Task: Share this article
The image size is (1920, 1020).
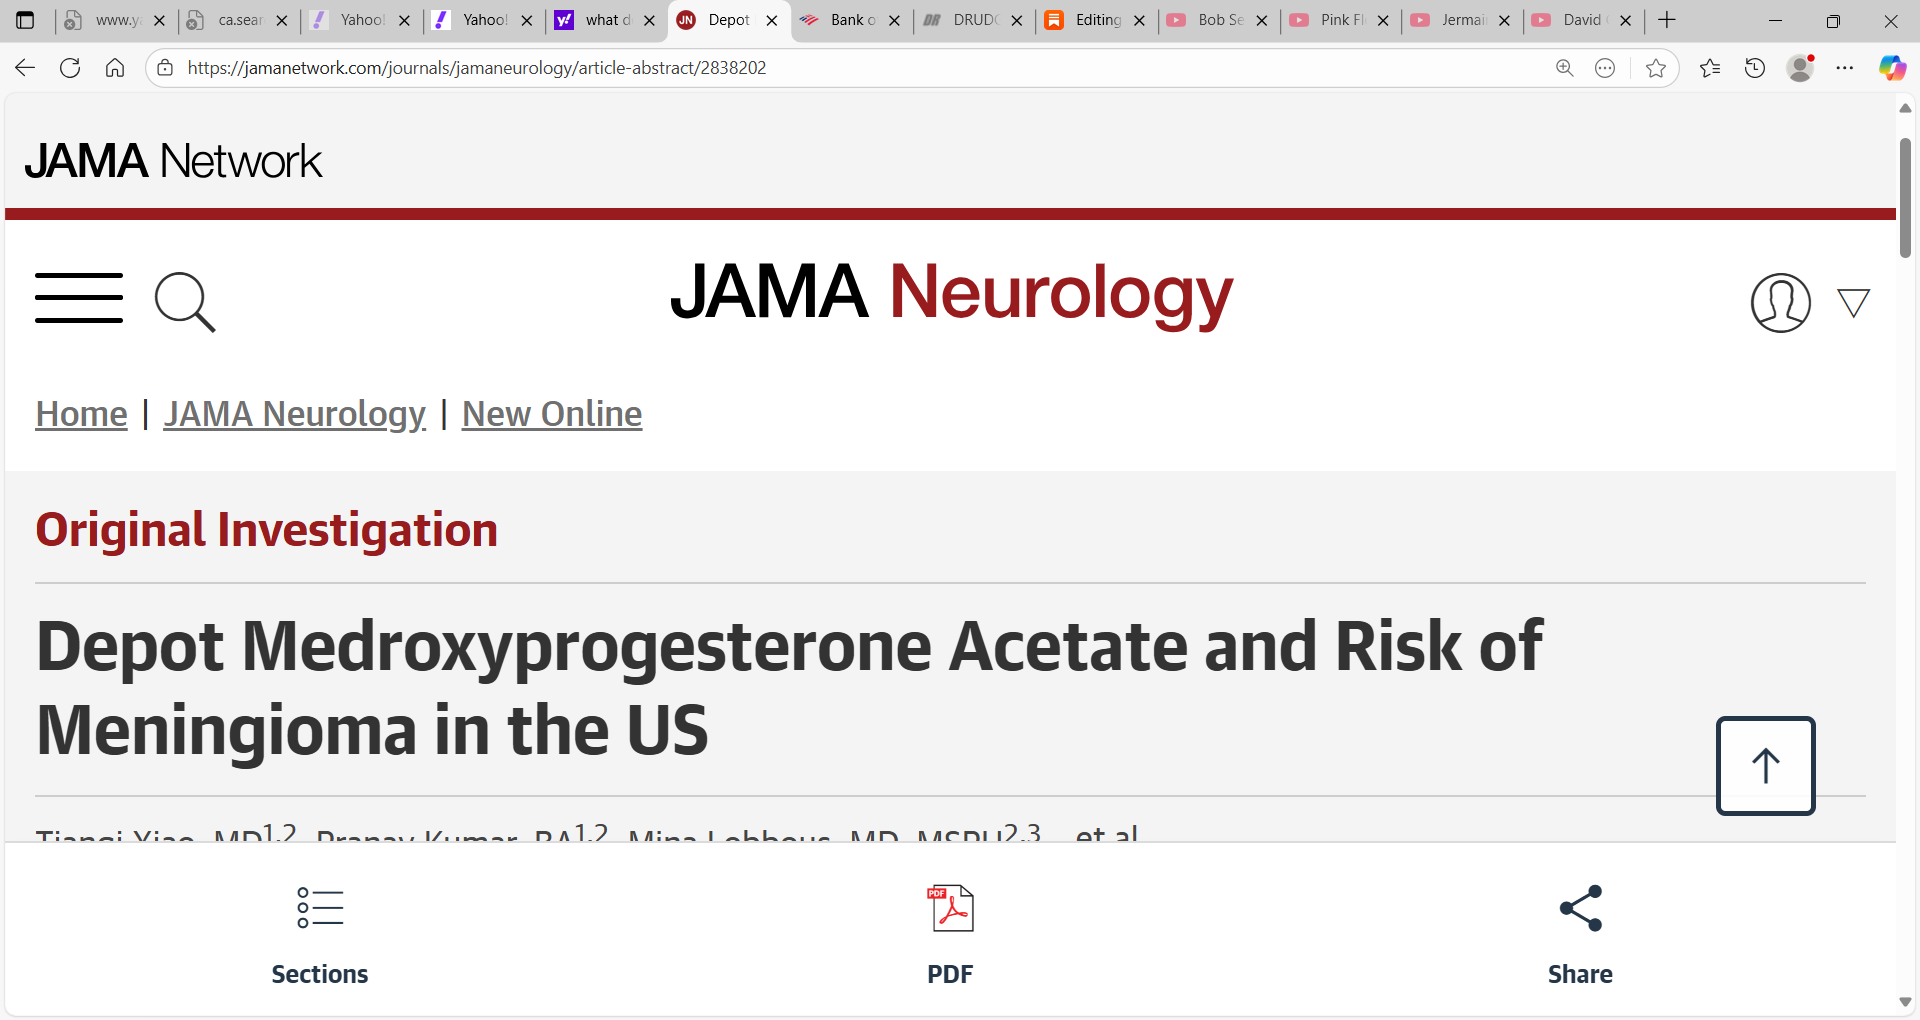Action: tap(1580, 936)
